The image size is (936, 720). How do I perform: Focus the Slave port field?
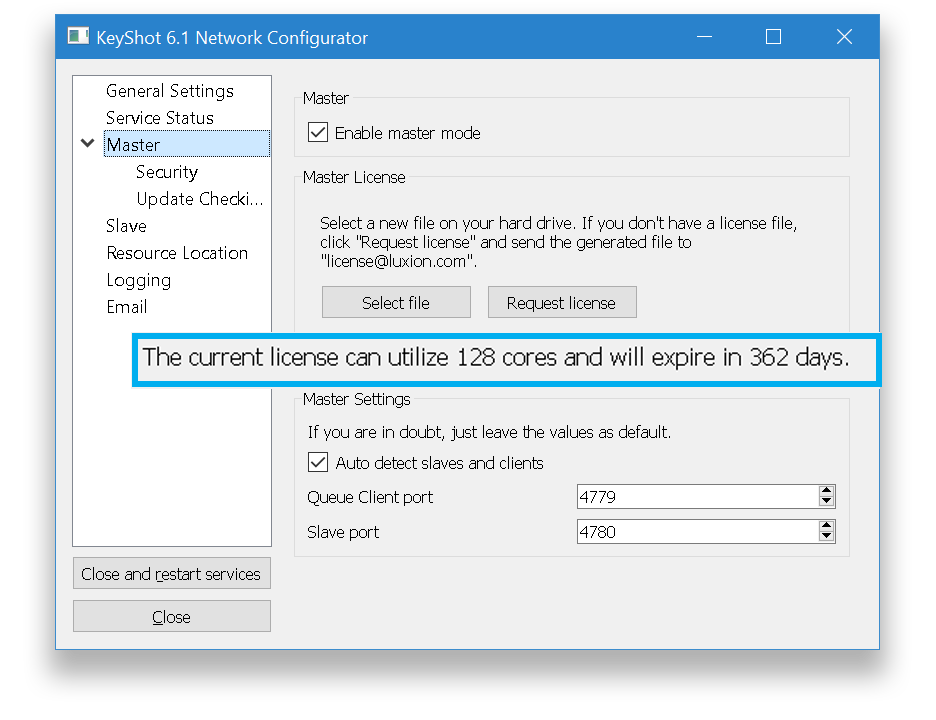click(697, 531)
